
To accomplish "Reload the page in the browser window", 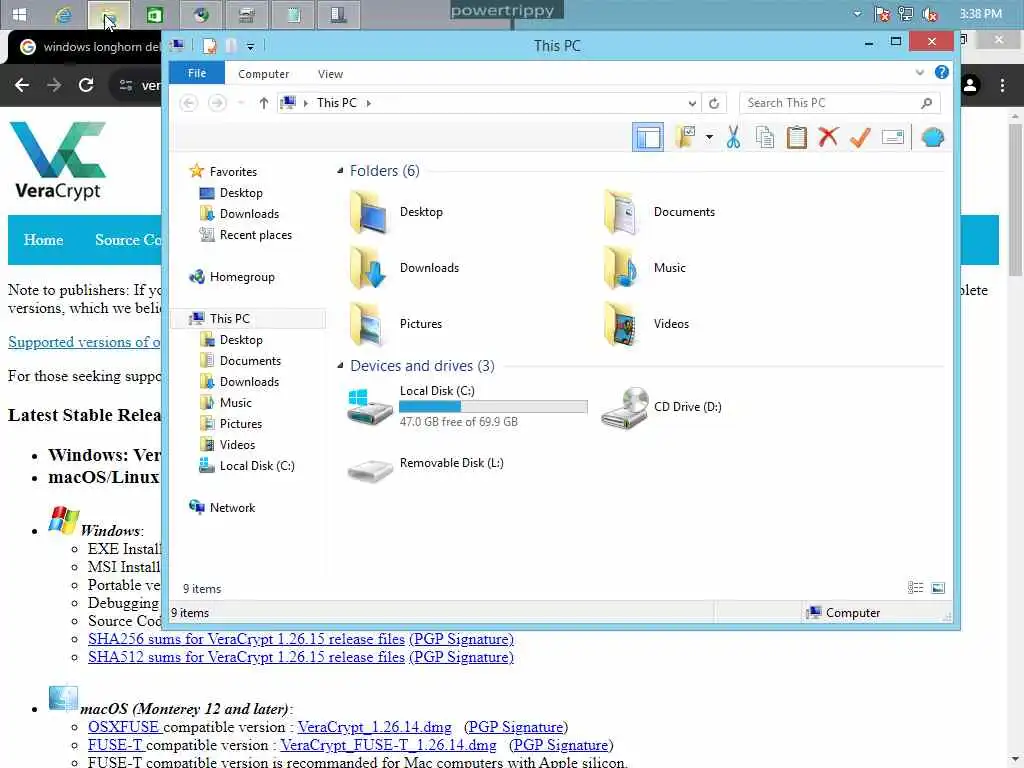I will click(86, 85).
